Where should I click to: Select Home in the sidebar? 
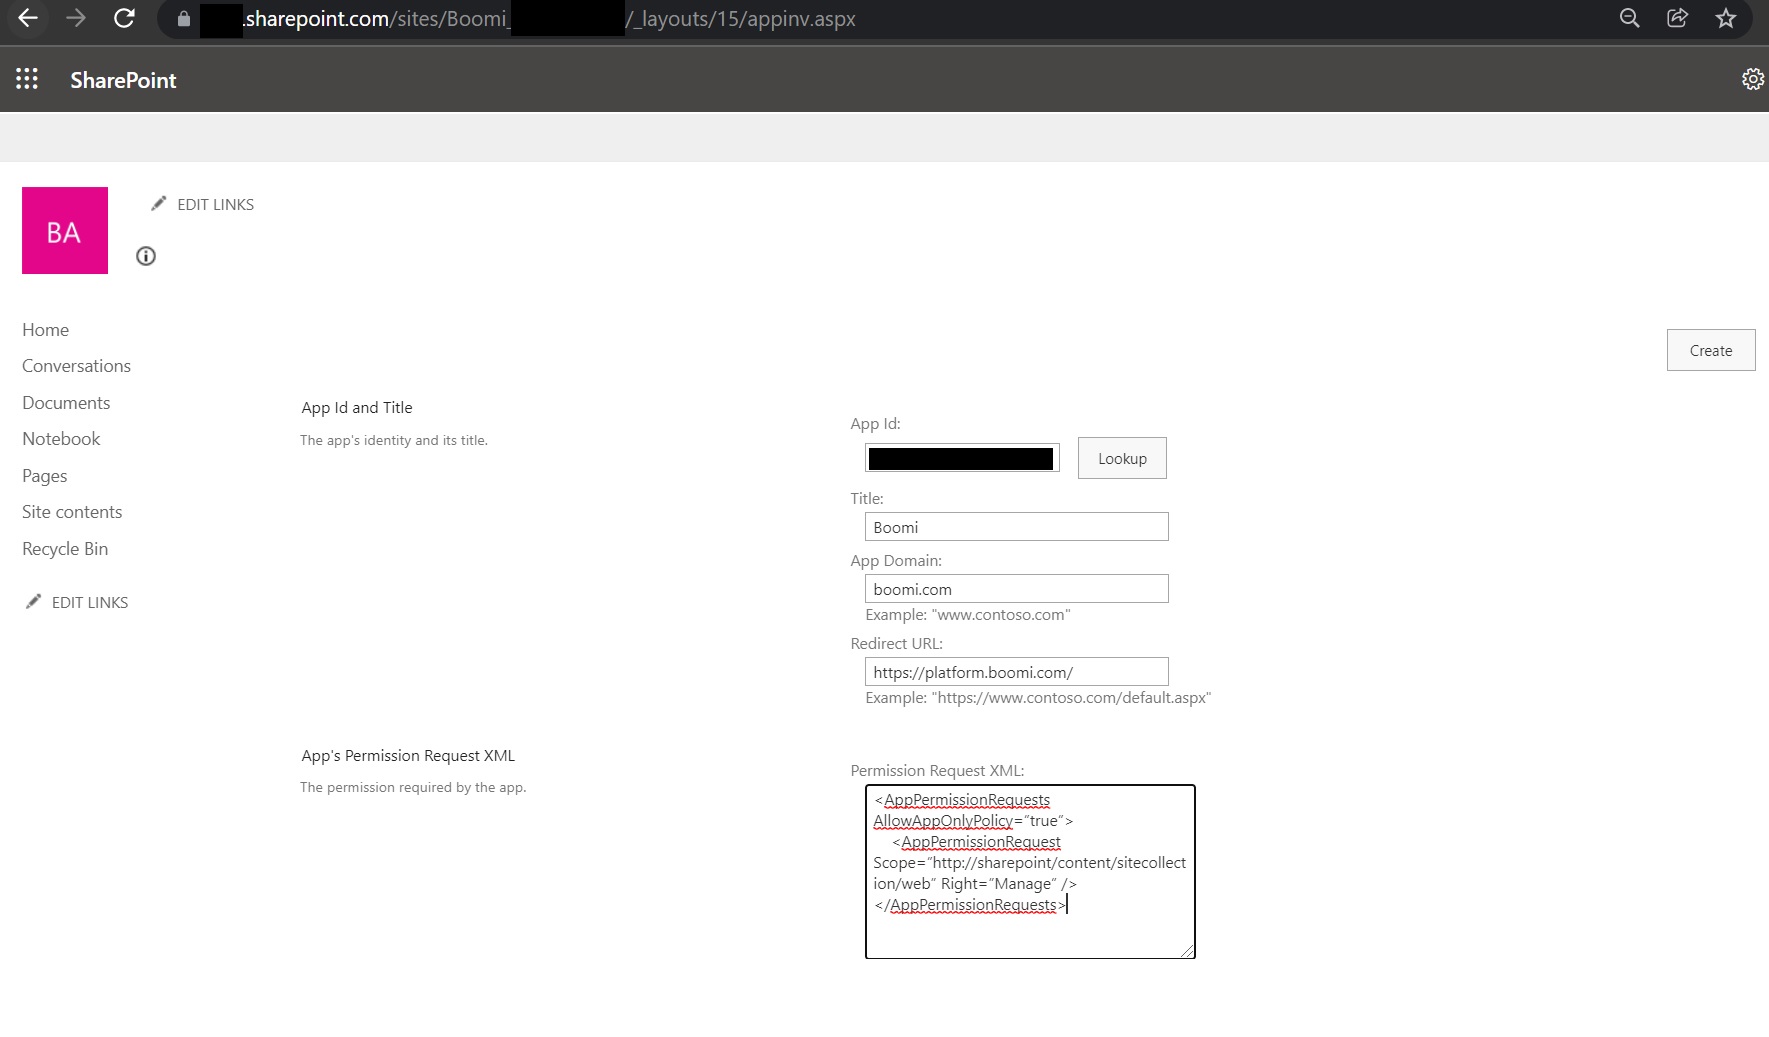(45, 329)
